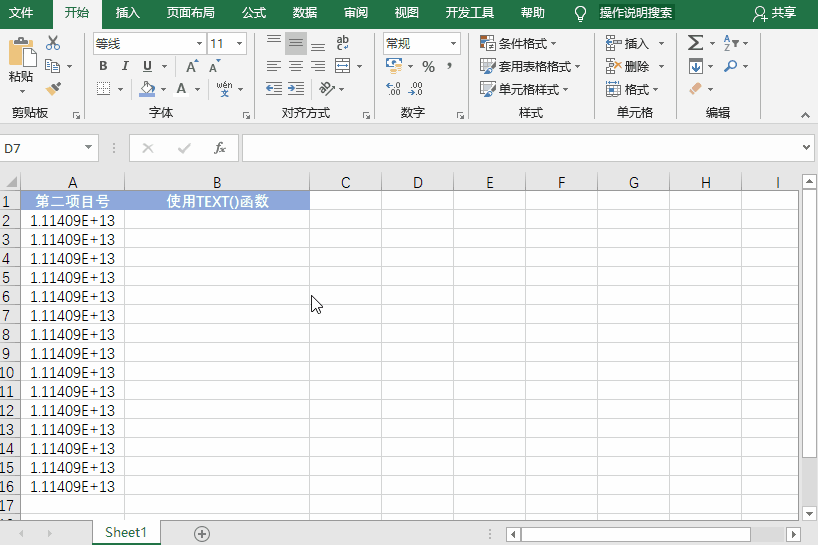Toggle middle vertical alignment
The image size is (818, 545).
(x=296, y=43)
